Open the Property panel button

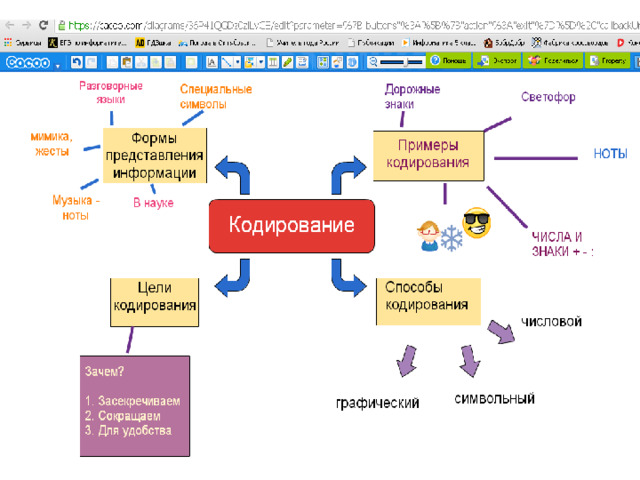[x=607, y=61]
